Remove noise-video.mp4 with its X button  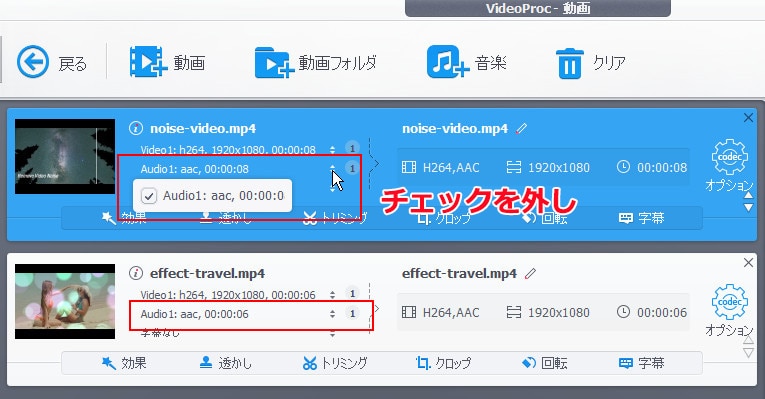[x=748, y=118]
